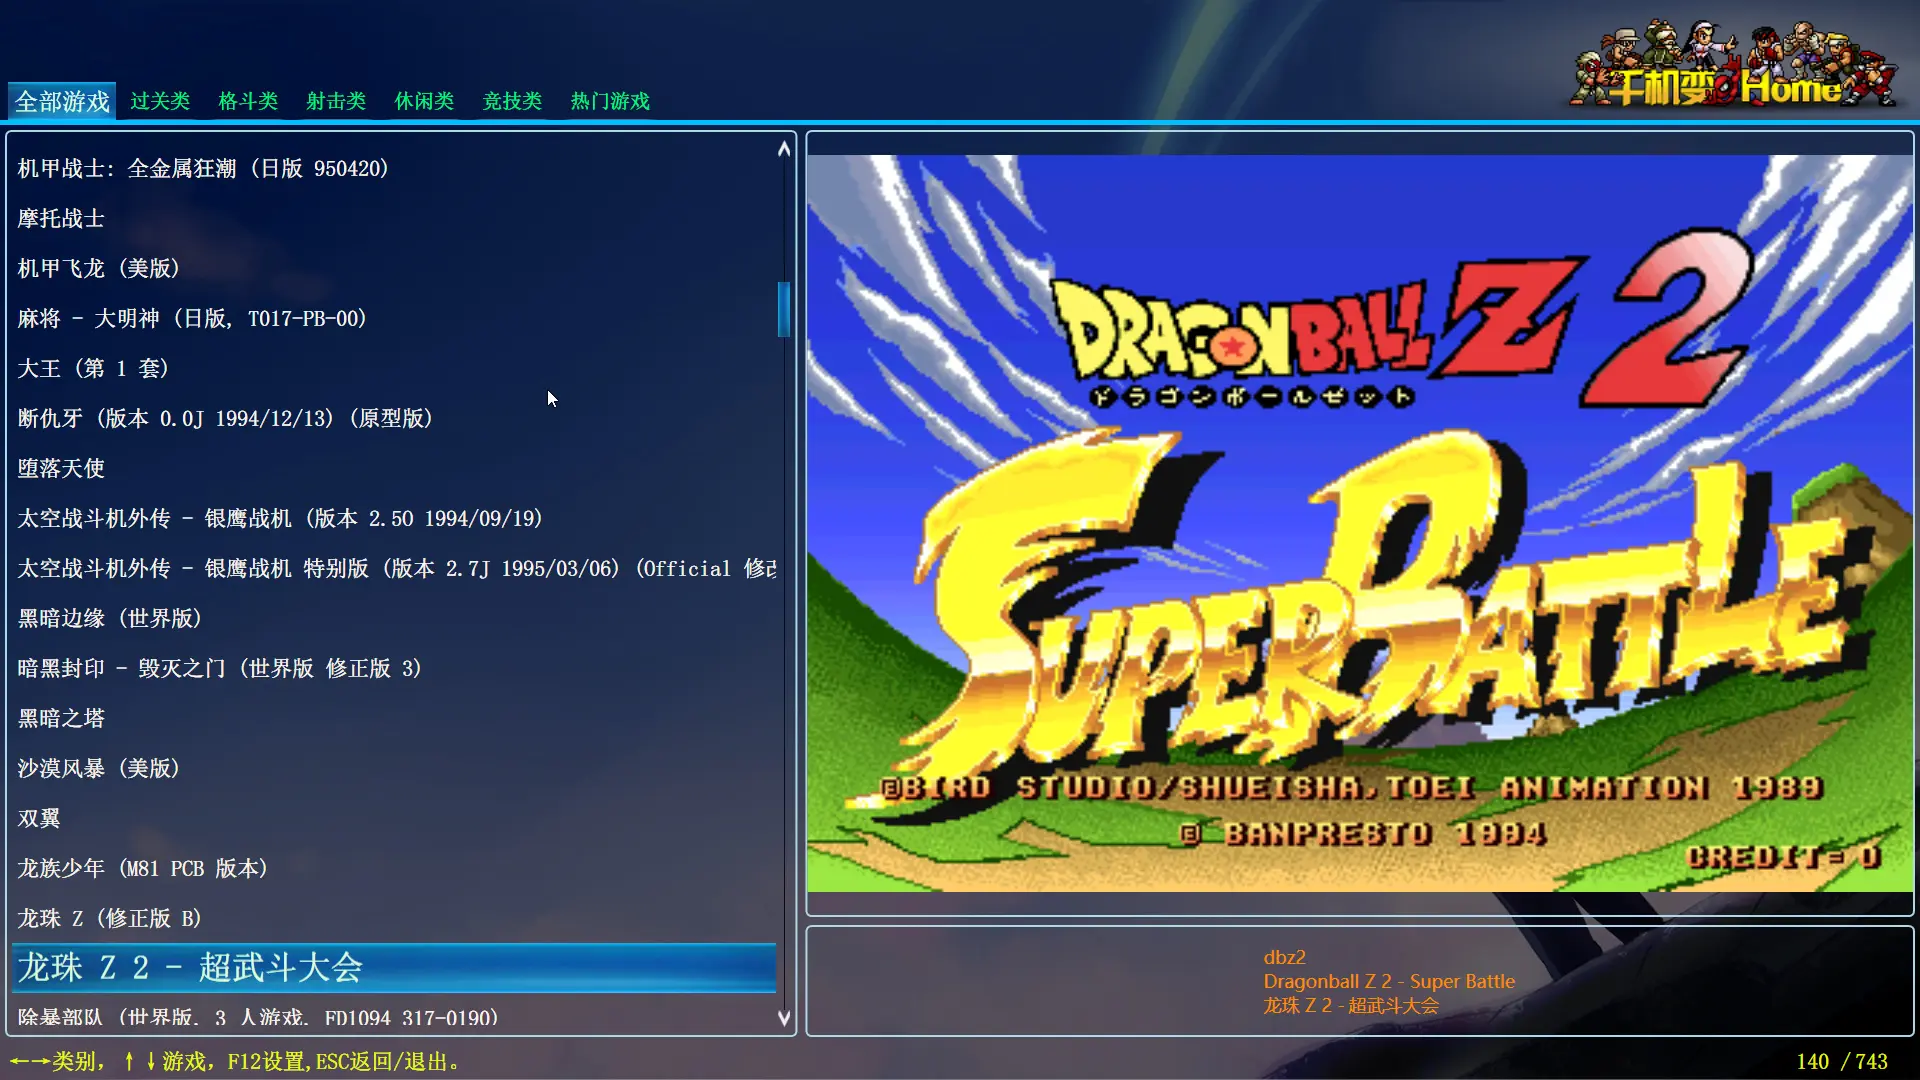Switch to the 全部游戏 tab
Image resolution: width=1920 pixels, height=1080 pixels.
pos(62,101)
